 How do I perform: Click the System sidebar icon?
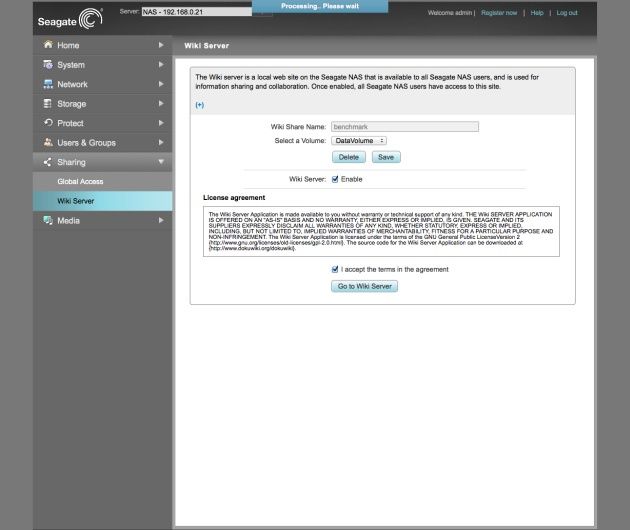[x=48, y=64]
